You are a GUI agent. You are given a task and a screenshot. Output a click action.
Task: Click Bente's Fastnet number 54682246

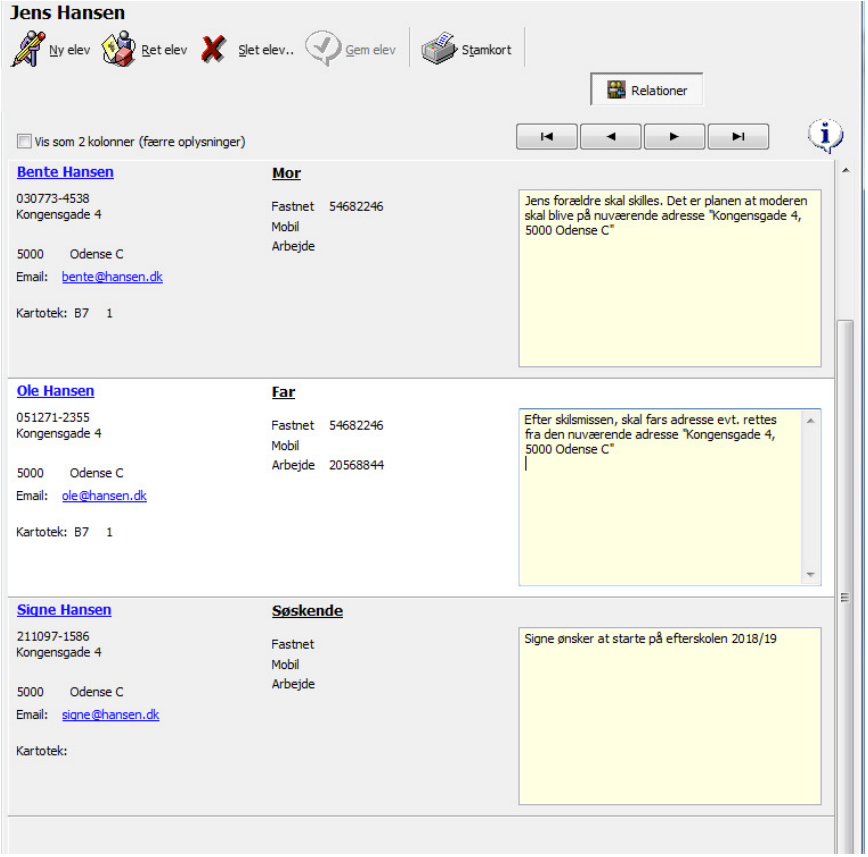(356, 206)
